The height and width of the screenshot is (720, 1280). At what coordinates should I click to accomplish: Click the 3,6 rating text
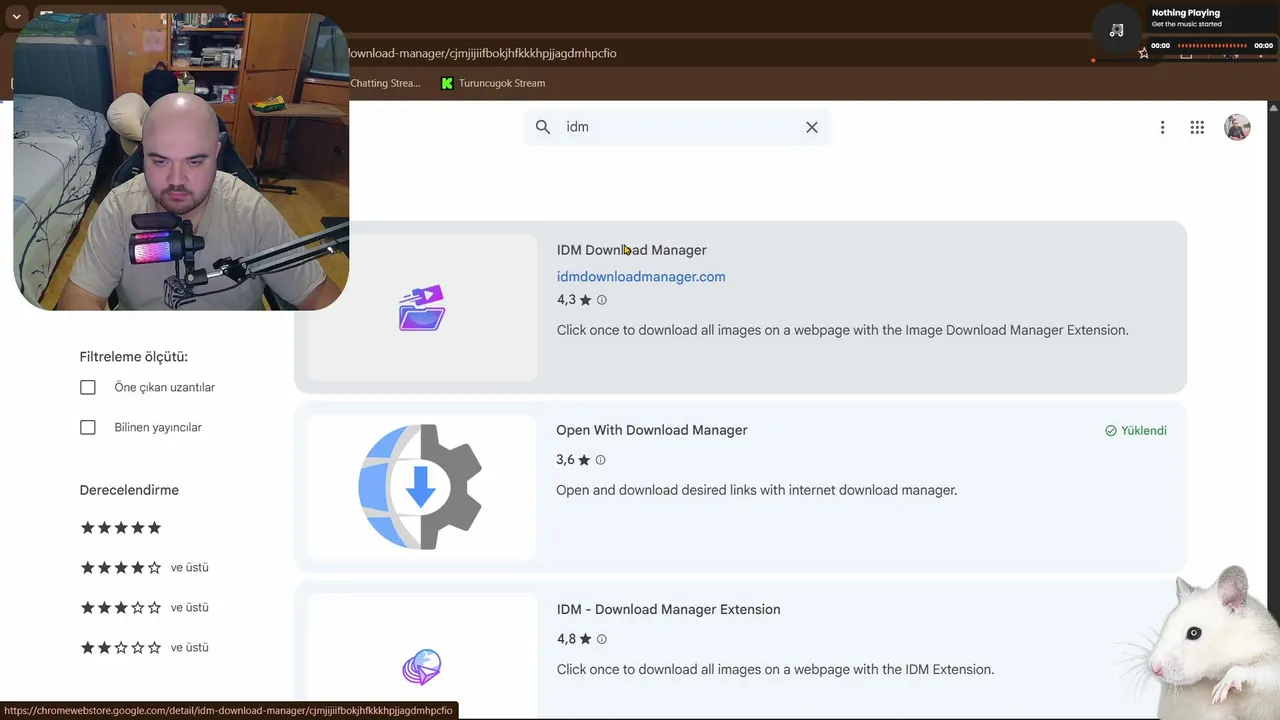click(566, 460)
